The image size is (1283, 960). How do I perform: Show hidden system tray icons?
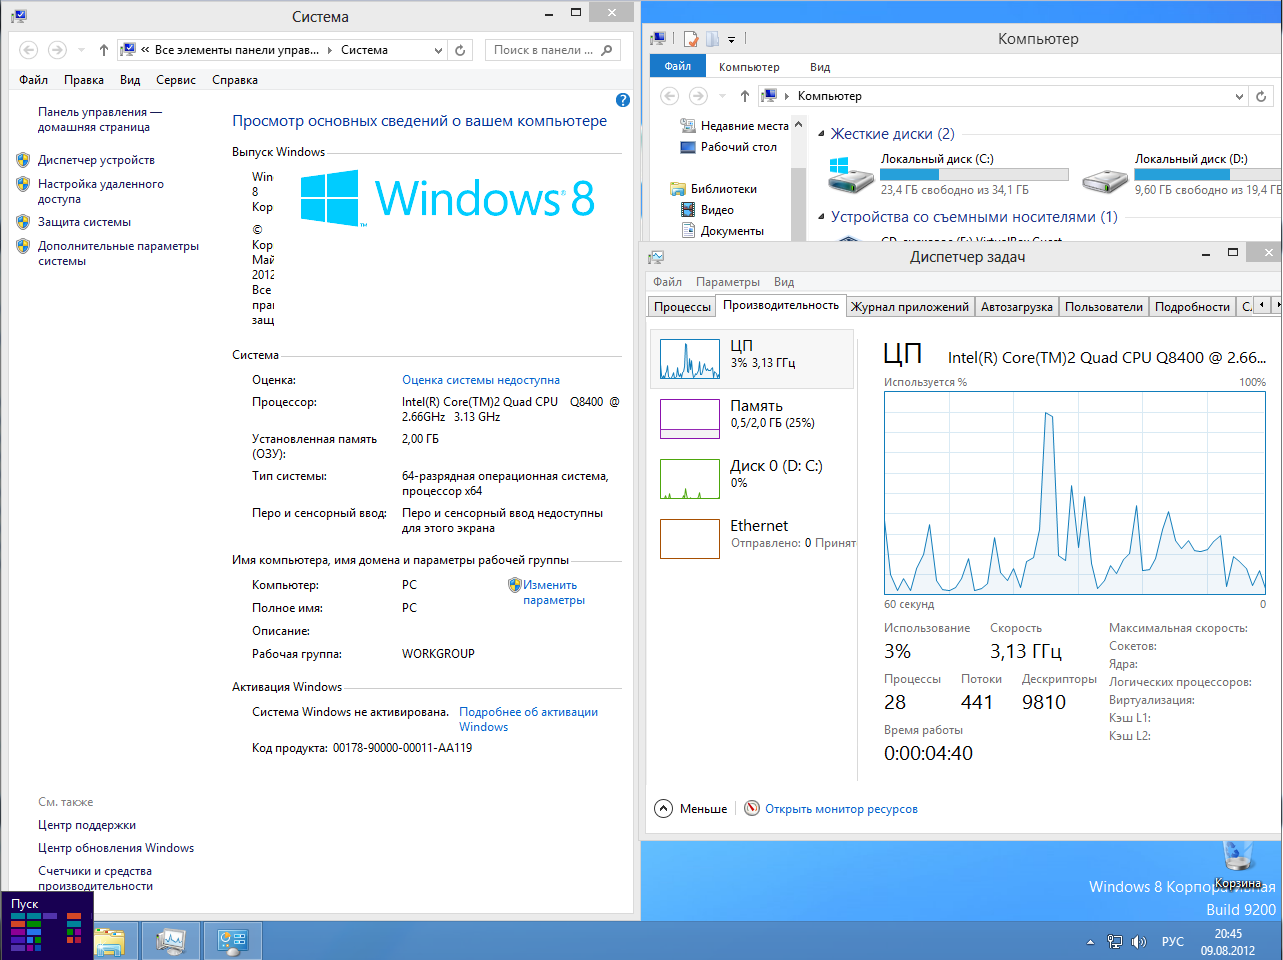coord(1090,942)
